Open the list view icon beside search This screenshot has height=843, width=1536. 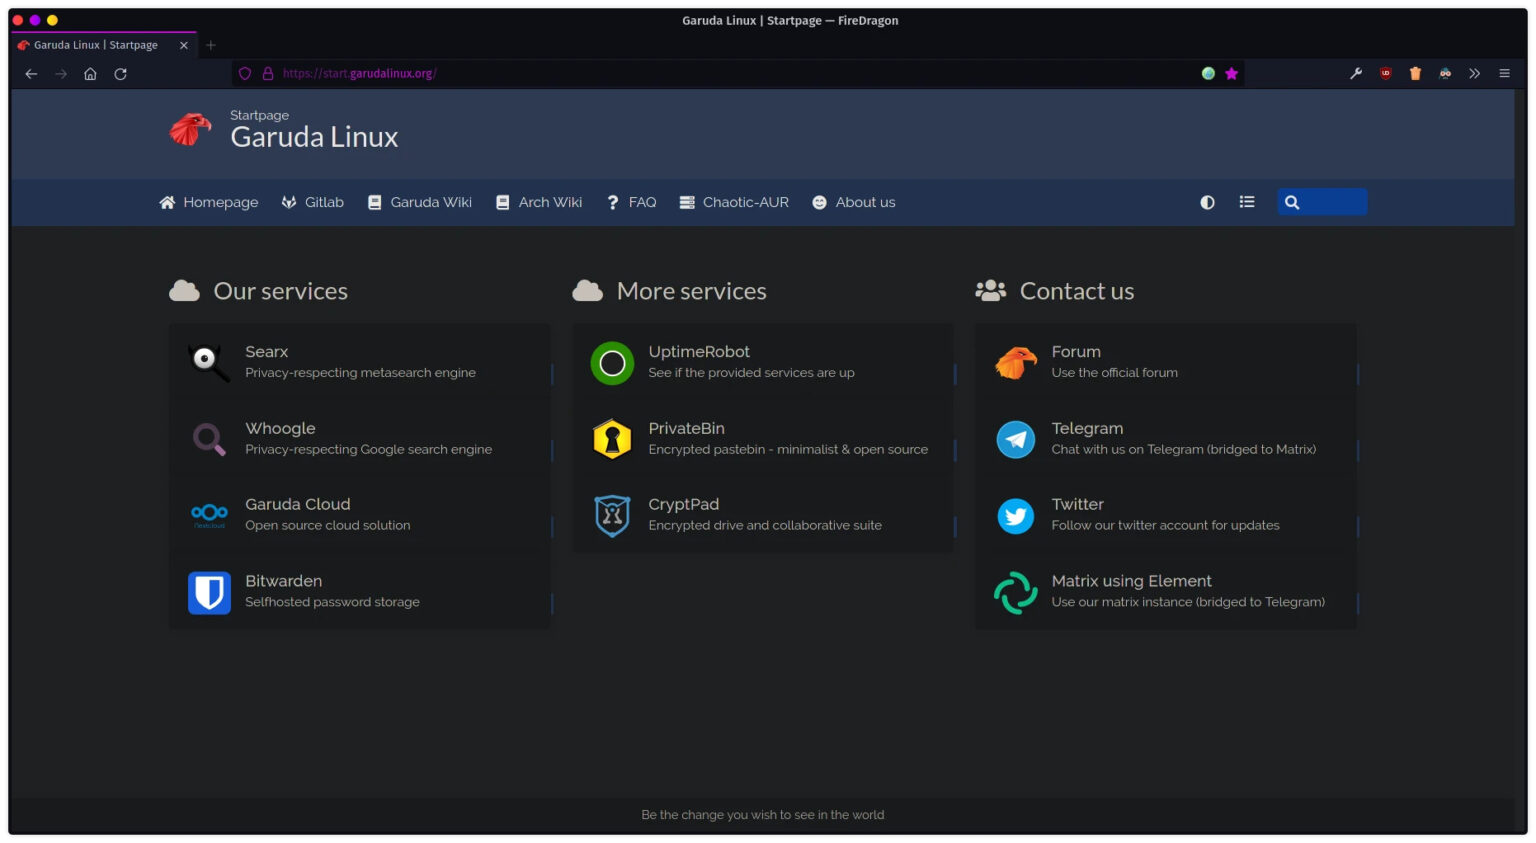(1247, 202)
